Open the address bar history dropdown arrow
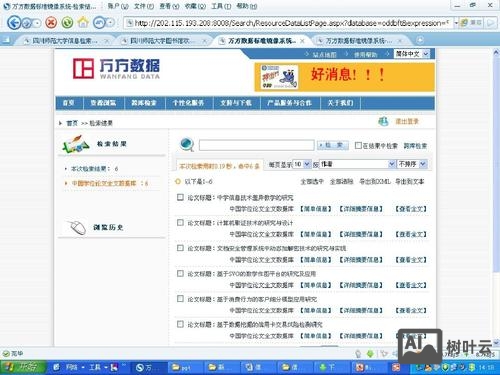 456,23
